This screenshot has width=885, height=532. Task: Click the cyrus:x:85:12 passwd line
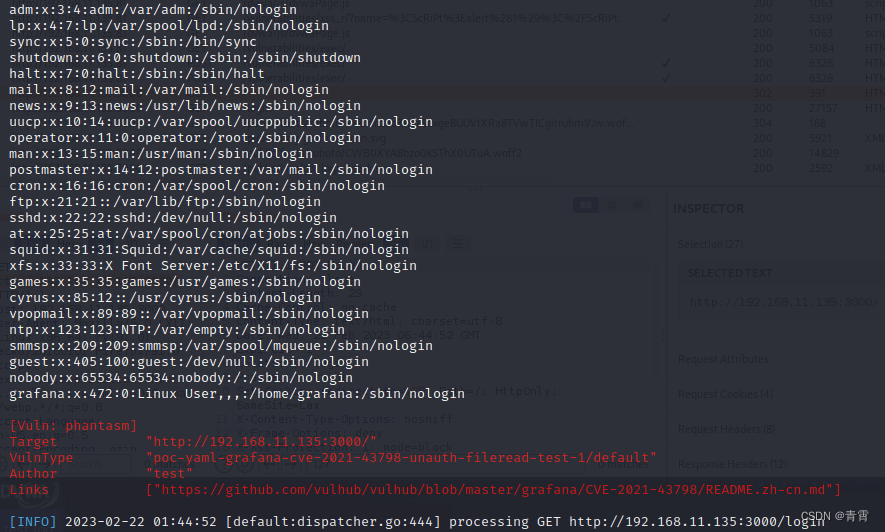pyautogui.click(x=165, y=297)
